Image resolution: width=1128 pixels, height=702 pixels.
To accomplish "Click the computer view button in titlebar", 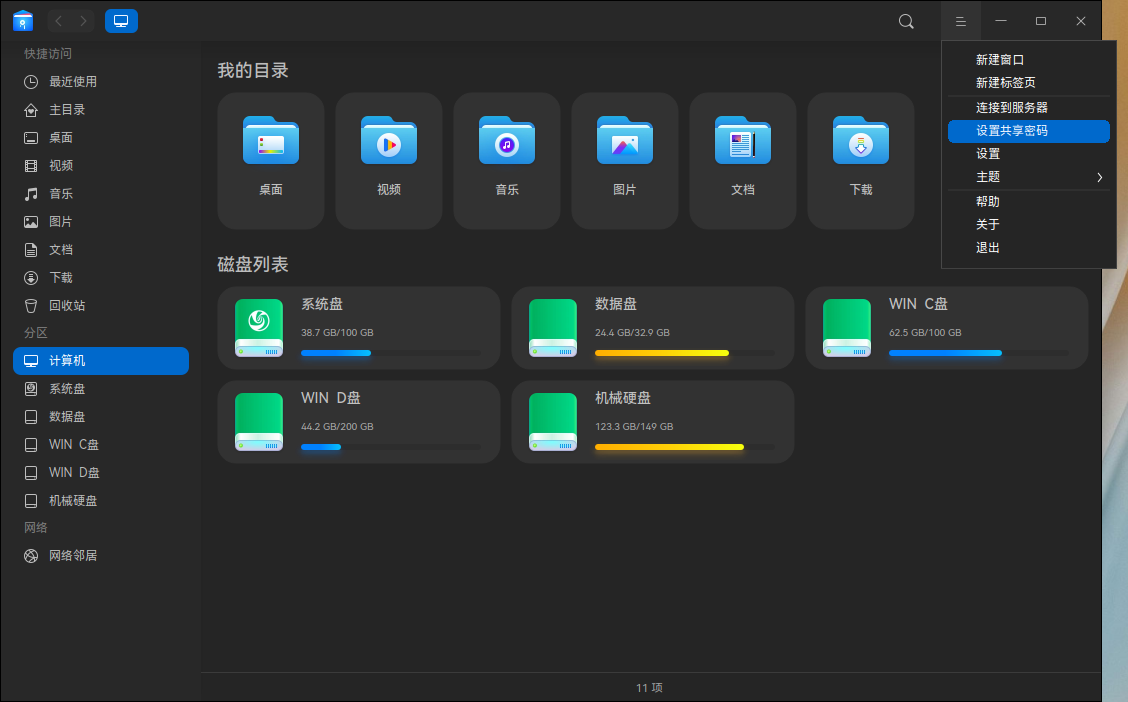I will pos(121,22).
